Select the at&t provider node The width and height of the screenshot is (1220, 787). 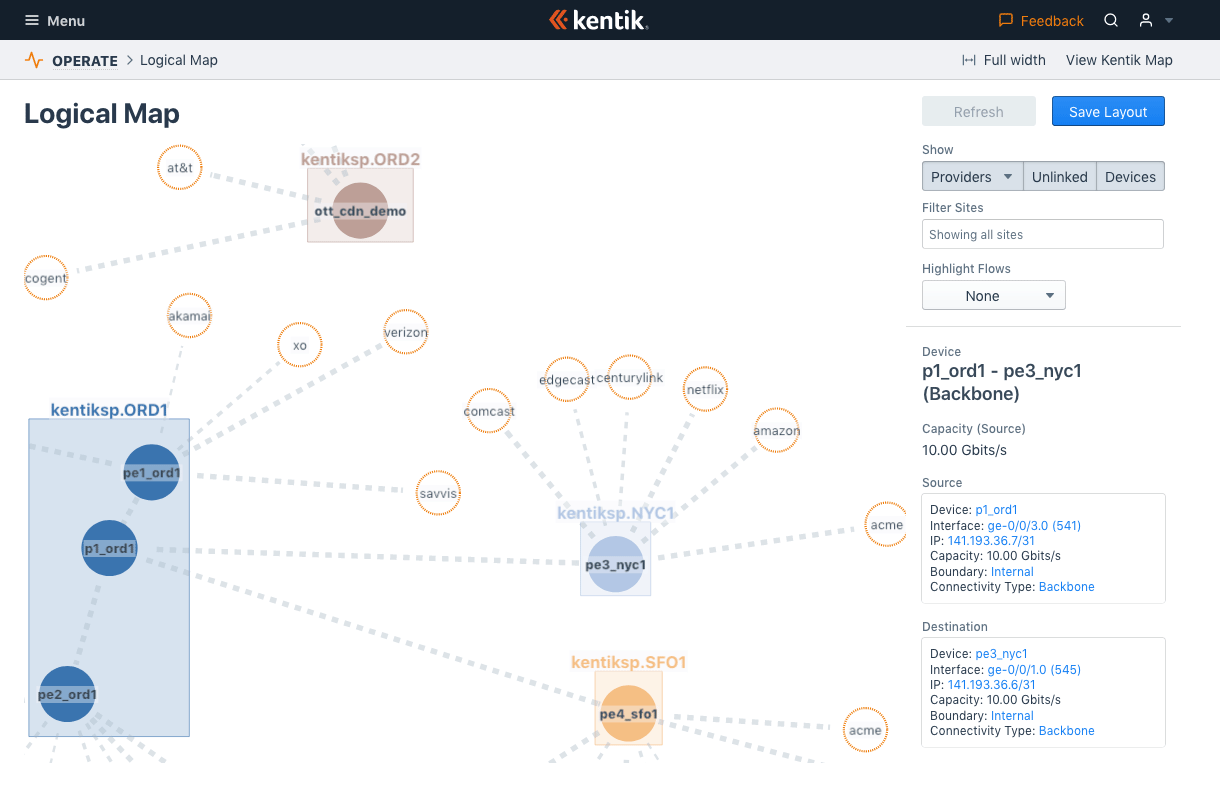click(179, 167)
